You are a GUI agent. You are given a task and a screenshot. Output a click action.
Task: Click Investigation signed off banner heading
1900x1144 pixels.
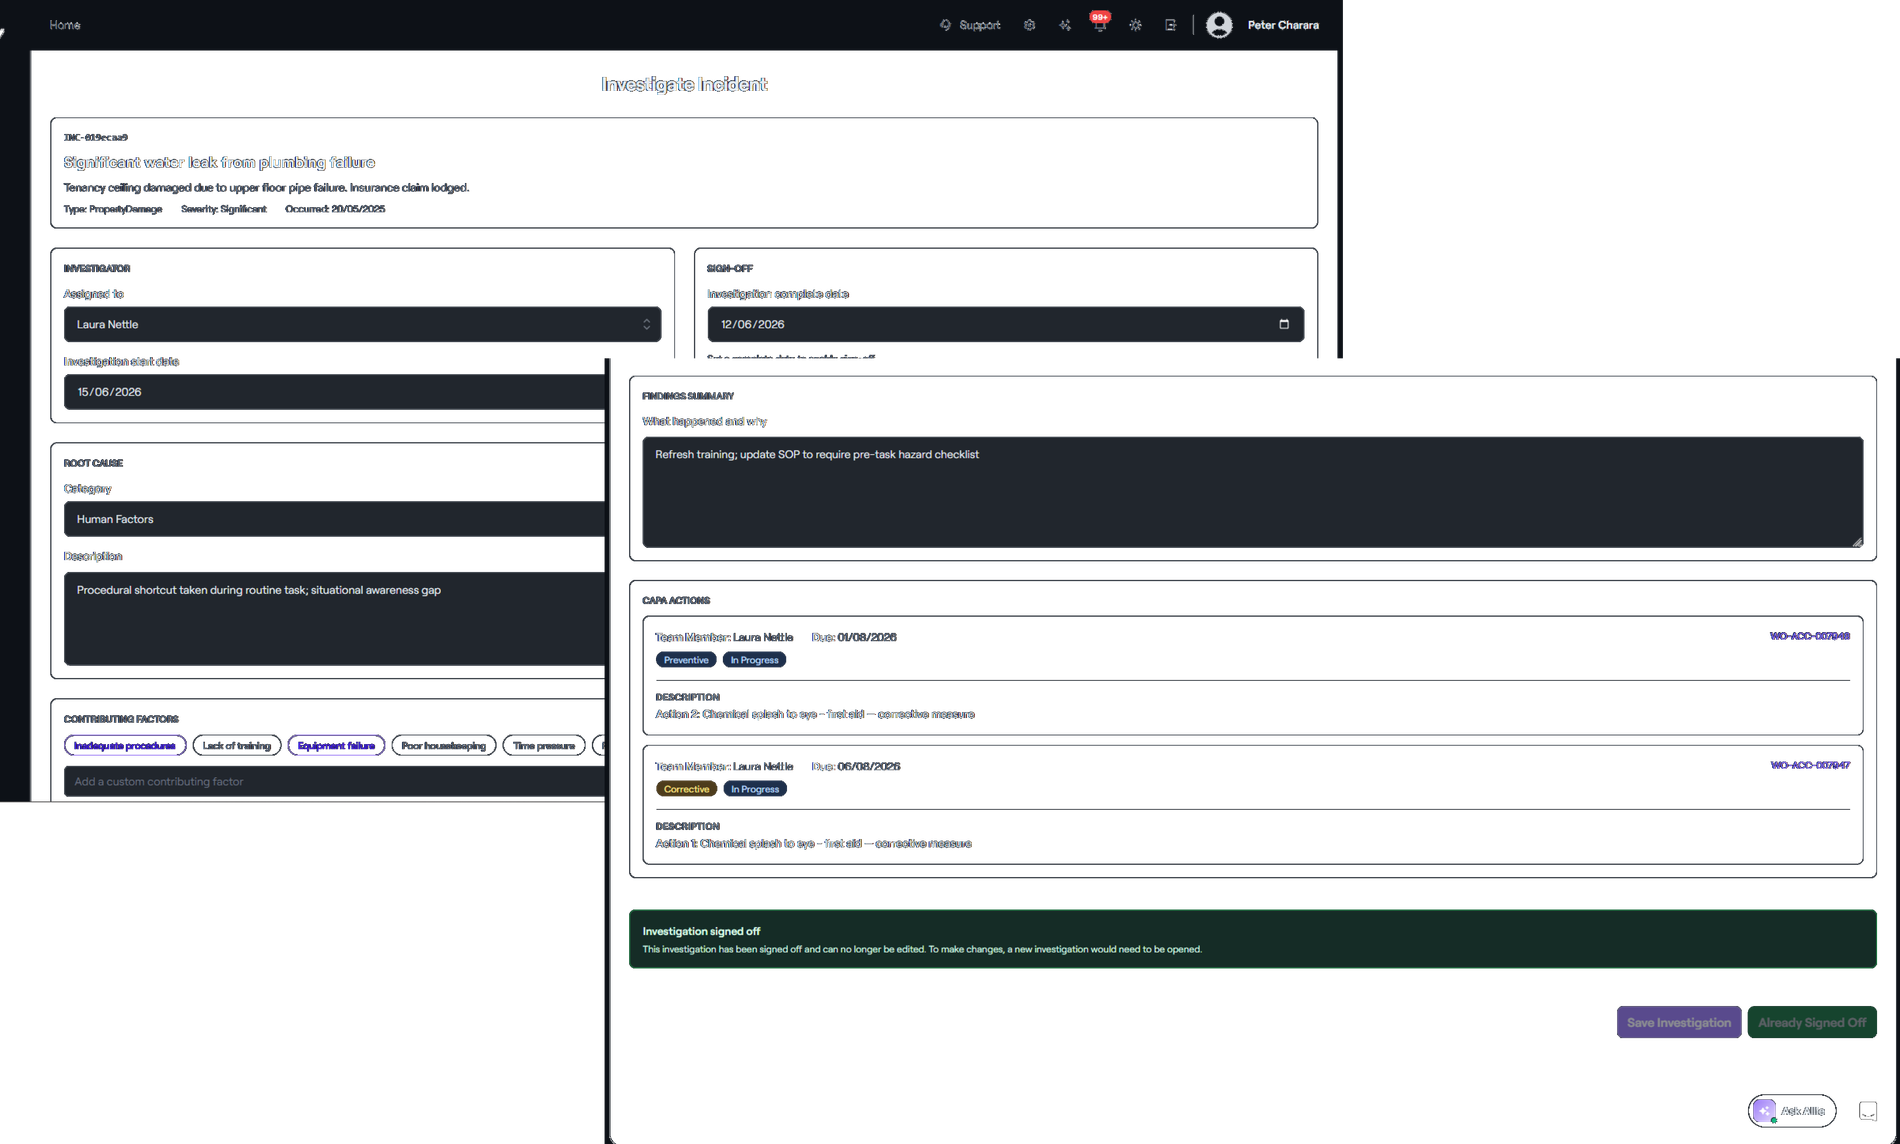[701, 931]
